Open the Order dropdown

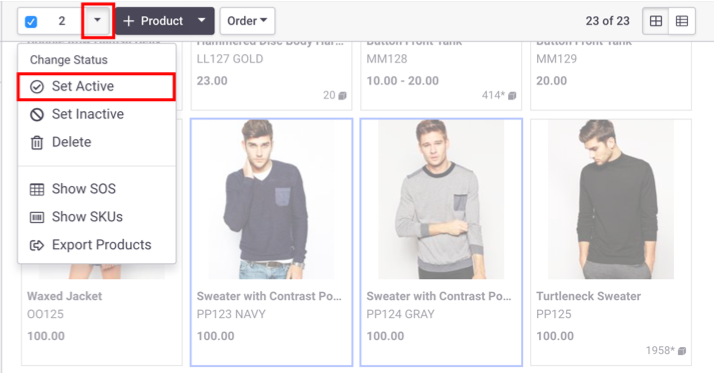pyautogui.click(x=247, y=21)
